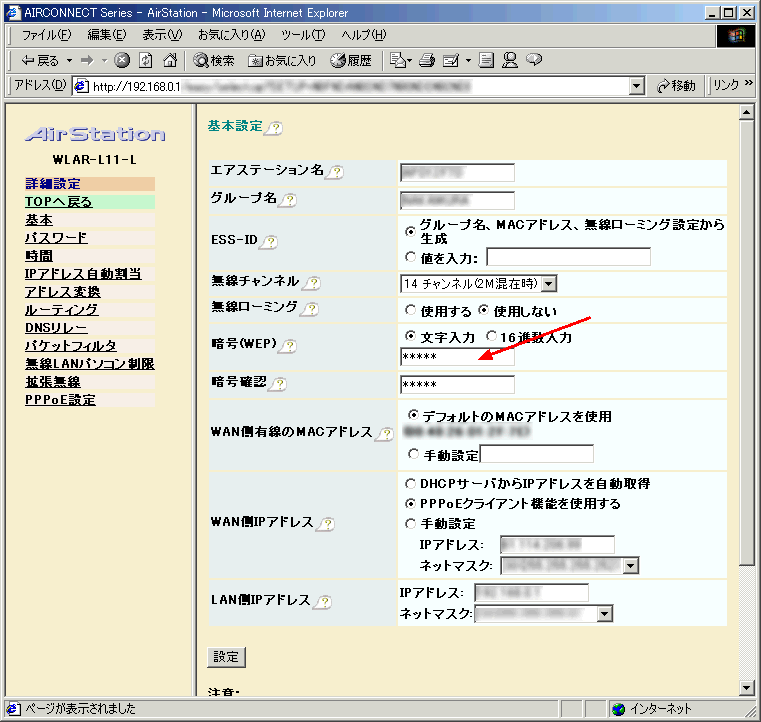Click the 設定 submit button

[x=226, y=657]
